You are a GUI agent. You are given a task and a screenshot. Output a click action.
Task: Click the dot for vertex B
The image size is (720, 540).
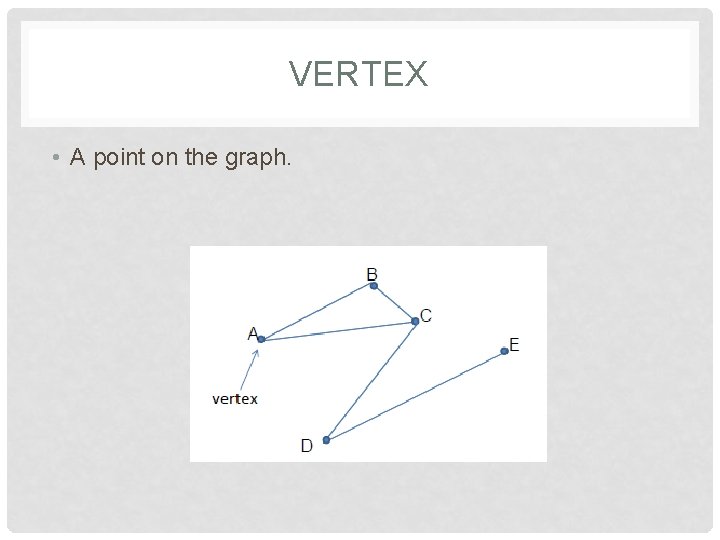pos(374,286)
